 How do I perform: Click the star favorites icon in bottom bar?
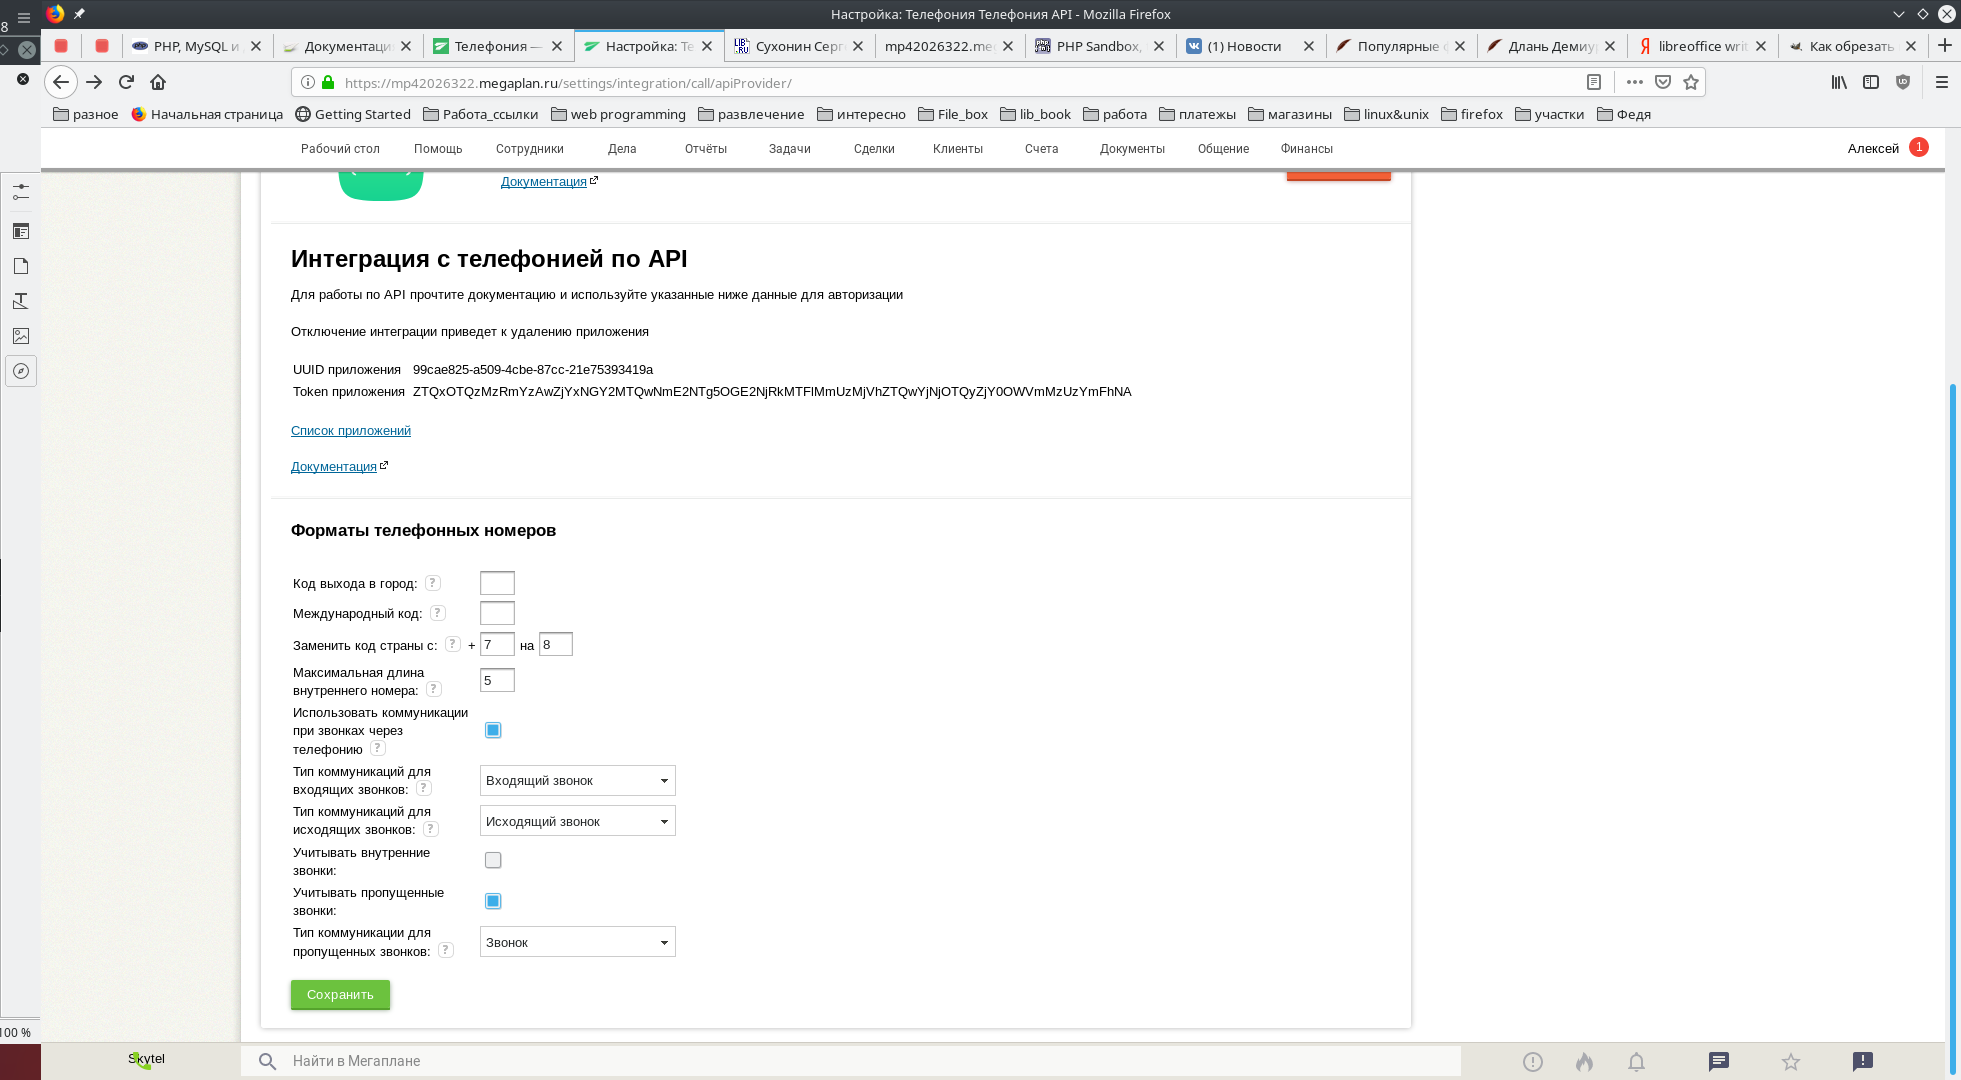(1790, 1061)
